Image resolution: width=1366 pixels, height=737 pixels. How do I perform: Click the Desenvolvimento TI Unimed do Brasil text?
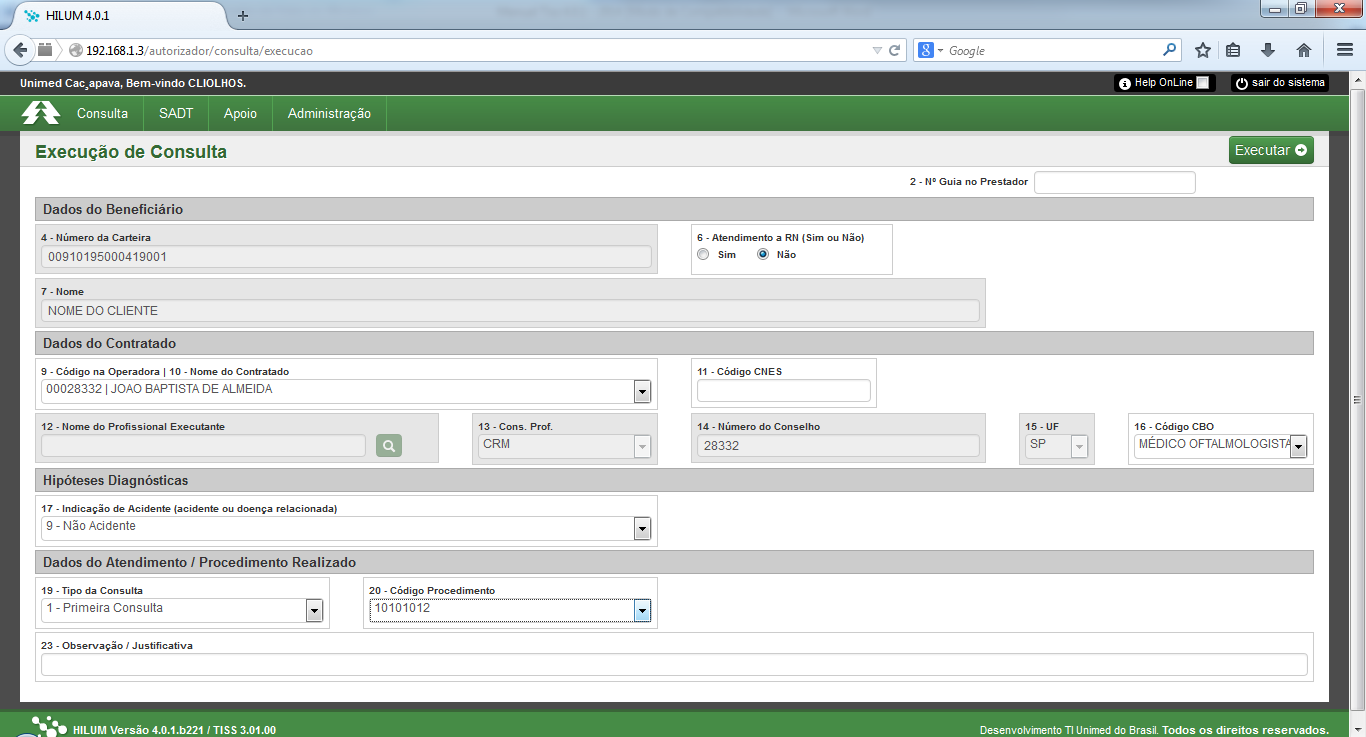click(1068, 730)
